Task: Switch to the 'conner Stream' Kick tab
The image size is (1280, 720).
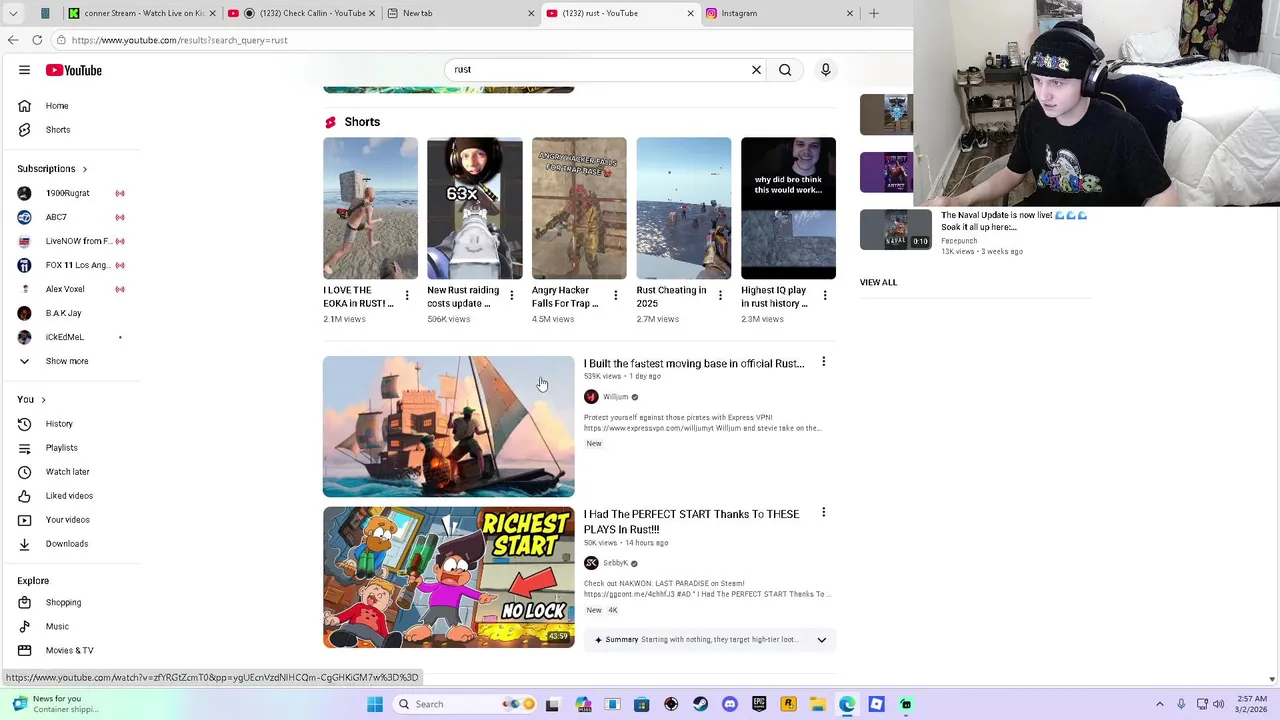Action: pyautogui.click(x=143, y=13)
